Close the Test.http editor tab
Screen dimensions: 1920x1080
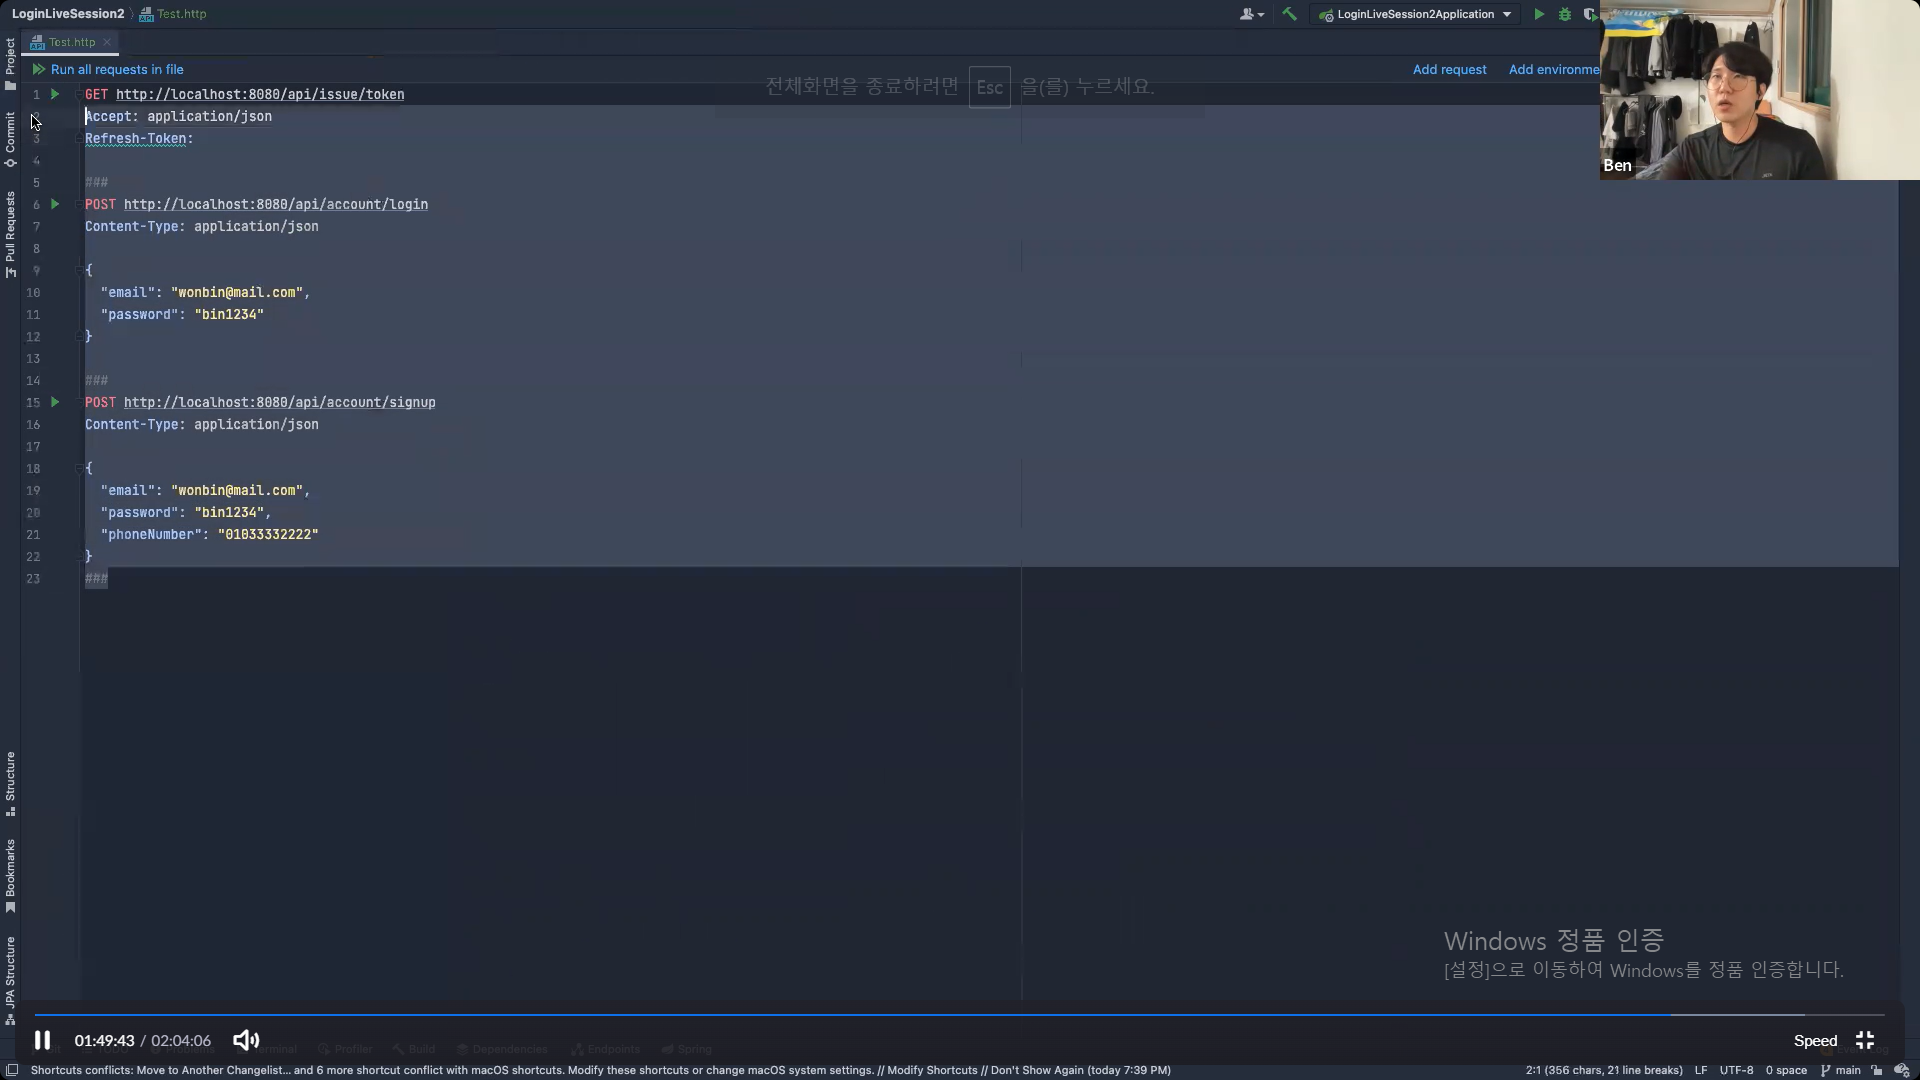coord(107,42)
